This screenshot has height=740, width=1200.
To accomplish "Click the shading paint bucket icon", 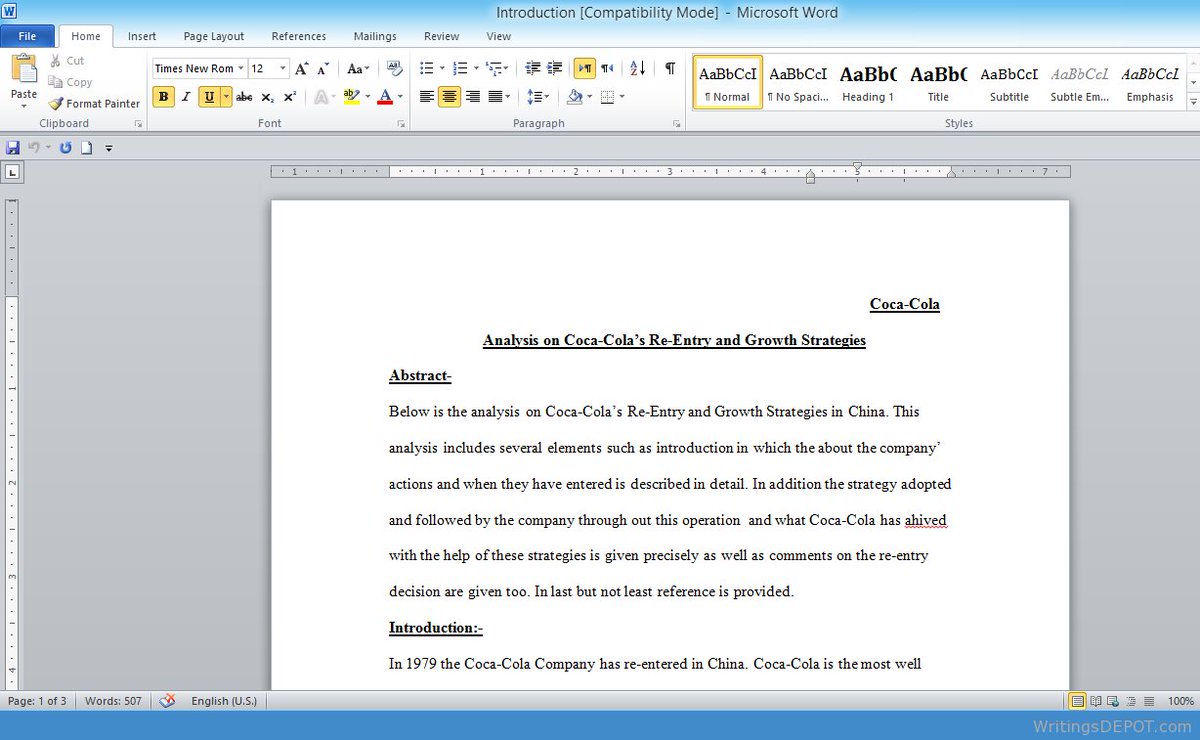I will (x=574, y=97).
